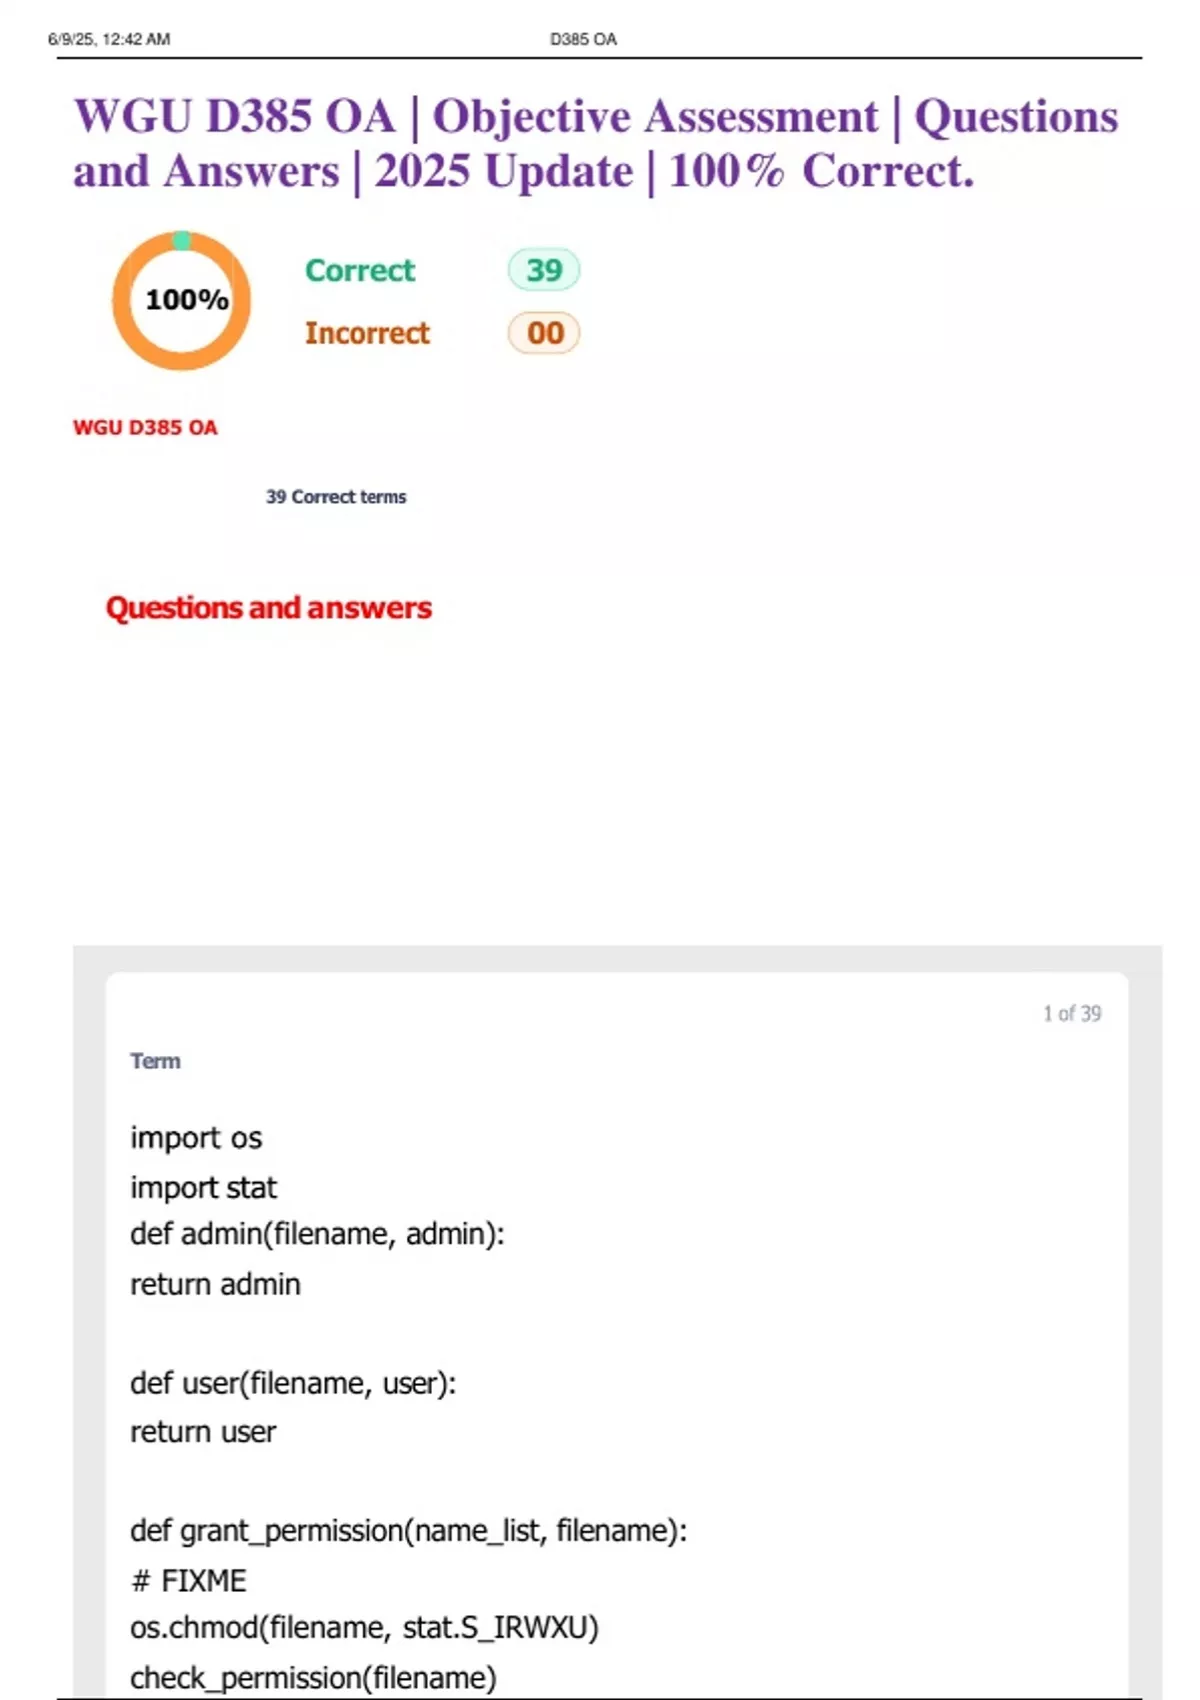The width and height of the screenshot is (1200, 1700).
Task: Click the Questions and answers heading
Action: 269,608
